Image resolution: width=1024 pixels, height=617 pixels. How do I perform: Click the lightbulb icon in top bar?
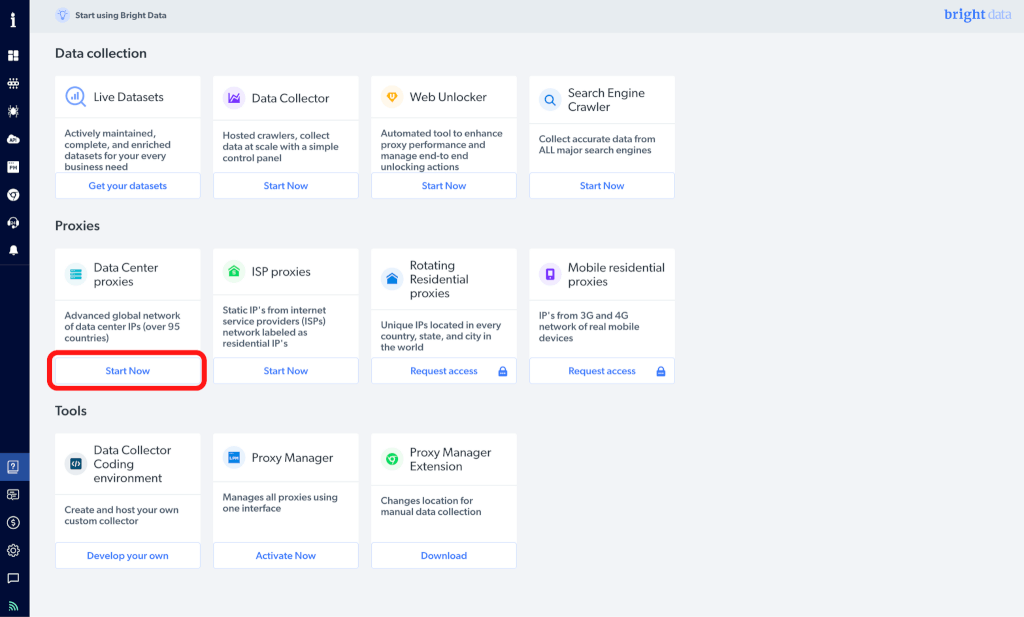point(62,15)
